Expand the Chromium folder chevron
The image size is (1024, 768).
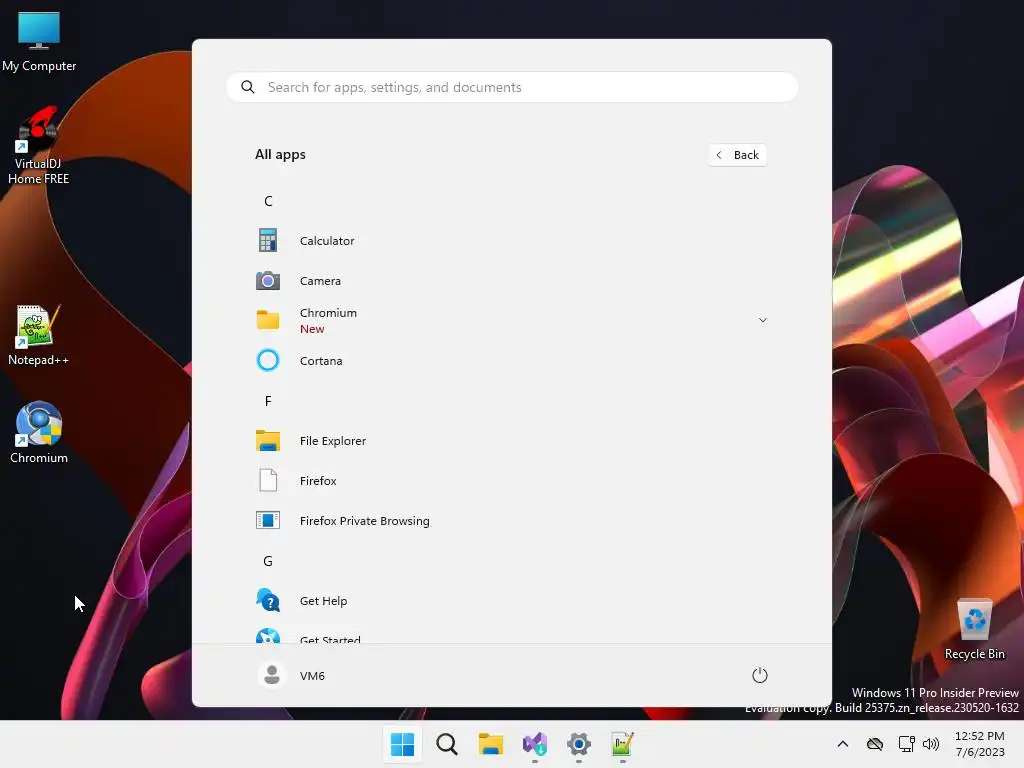(x=762, y=320)
